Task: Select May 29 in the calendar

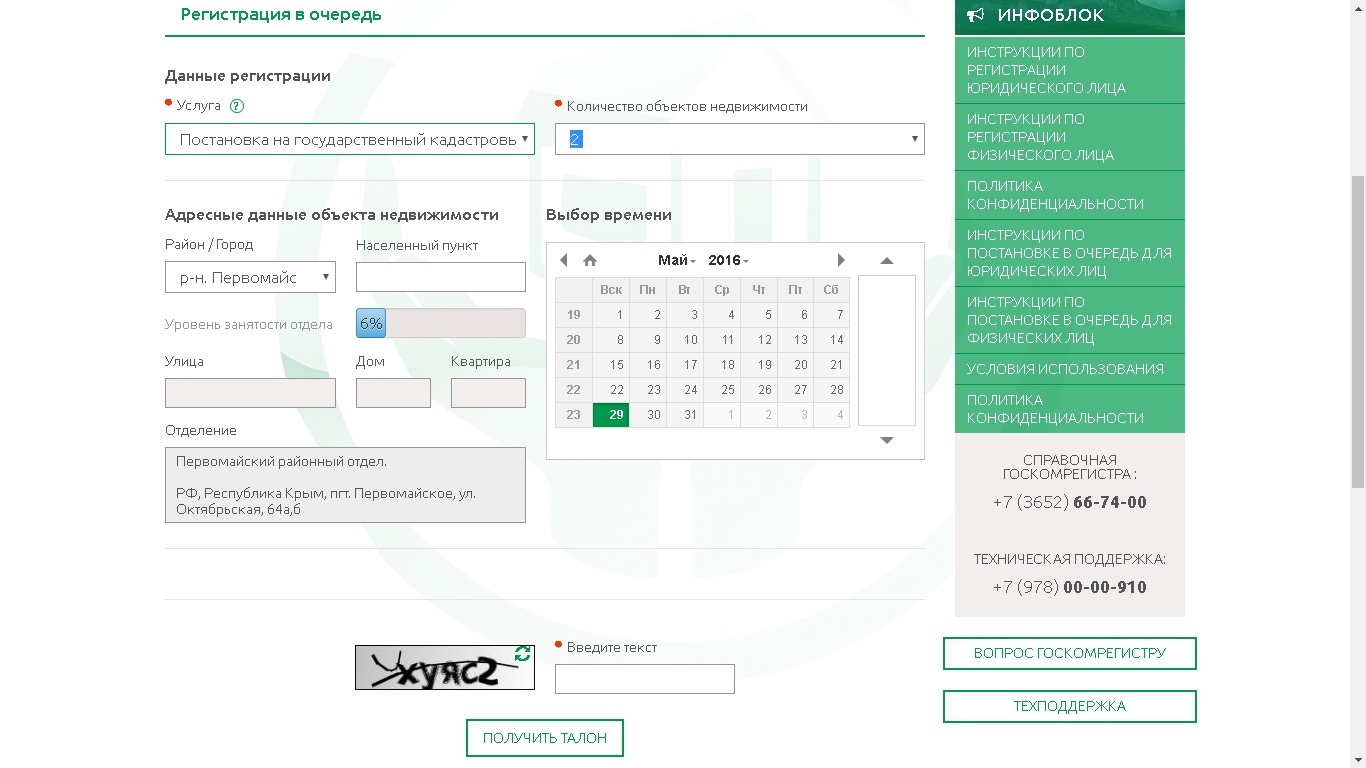Action: tap(611, 415)
